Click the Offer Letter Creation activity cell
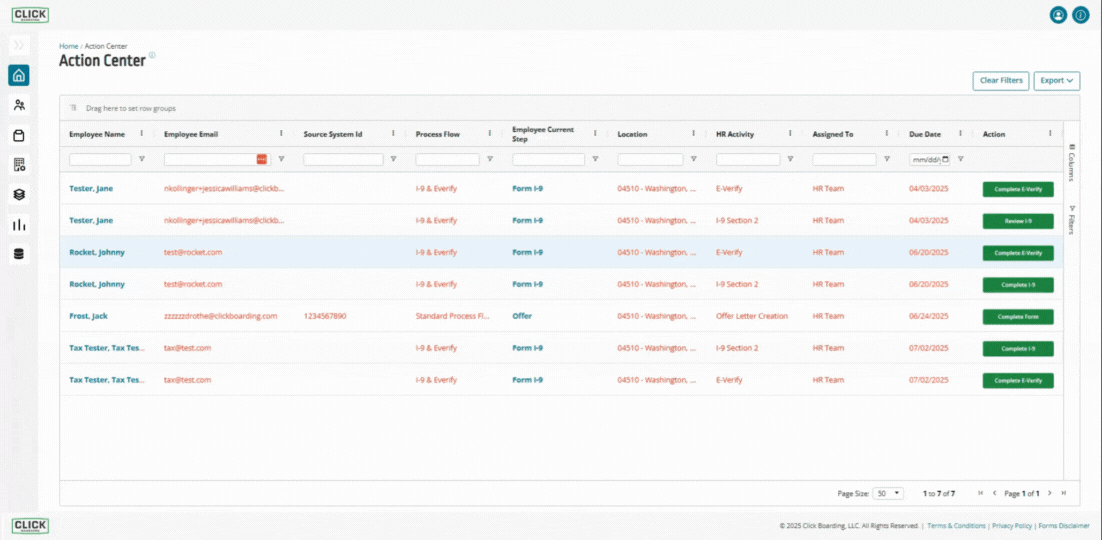 point(752,316)
